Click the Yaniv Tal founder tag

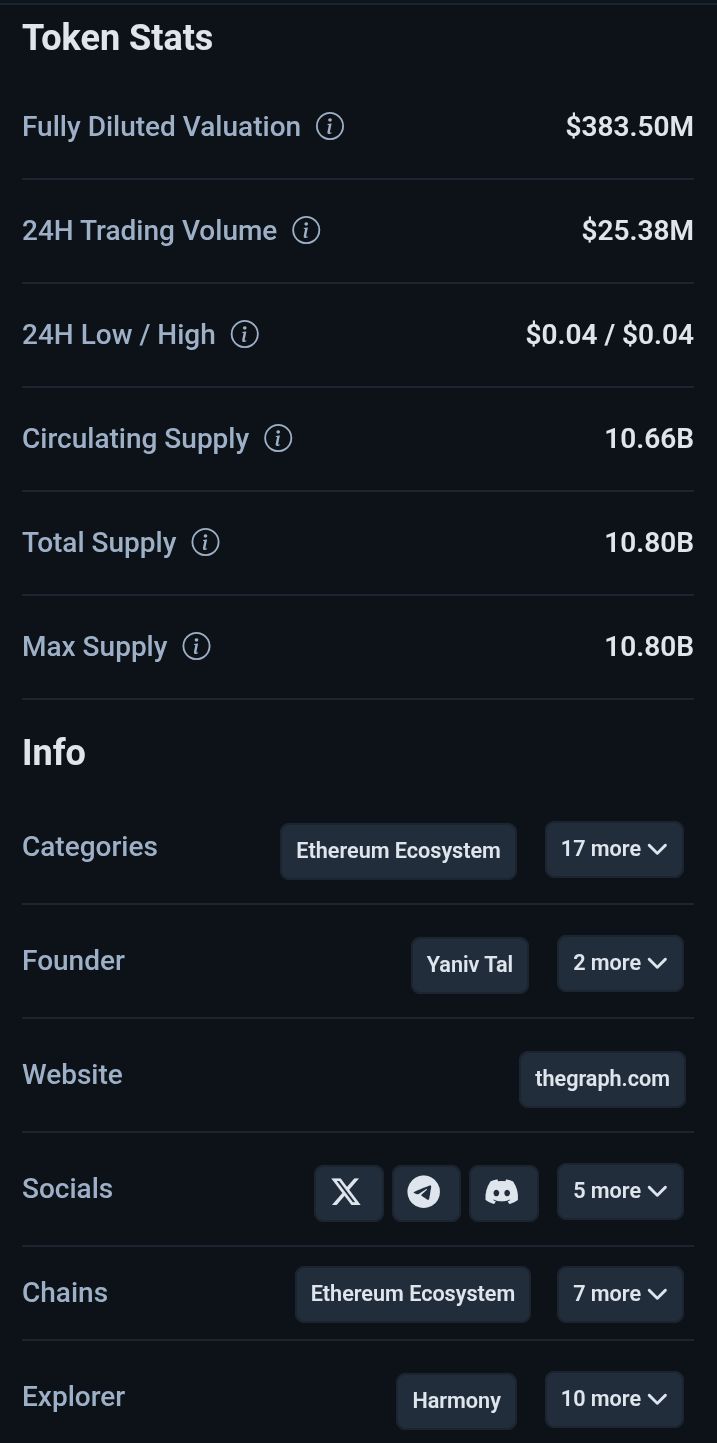tap(469, 965)
